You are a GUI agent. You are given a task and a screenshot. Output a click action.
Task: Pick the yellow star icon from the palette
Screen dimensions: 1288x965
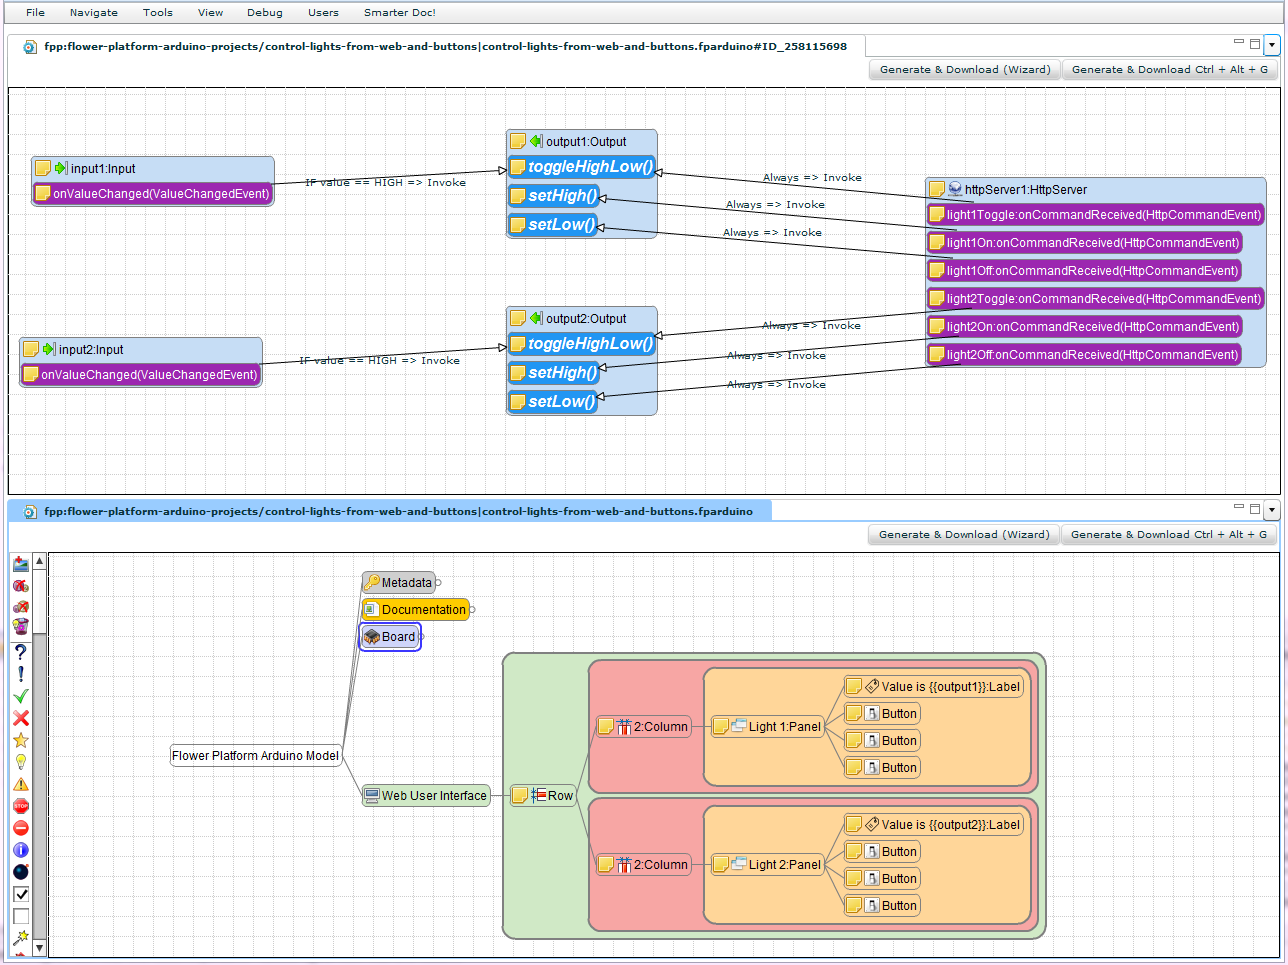click(x=20, y=740)
